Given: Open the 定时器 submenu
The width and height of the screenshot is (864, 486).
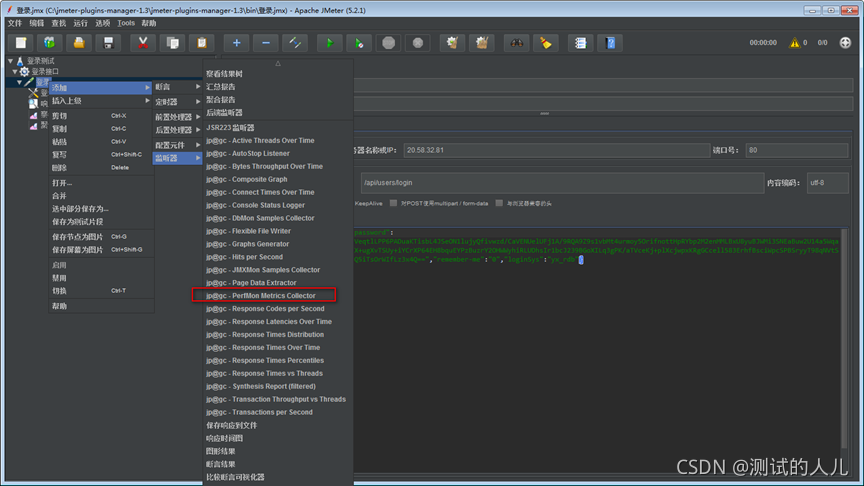Looking at the screenshot, I should pos(177,102).
